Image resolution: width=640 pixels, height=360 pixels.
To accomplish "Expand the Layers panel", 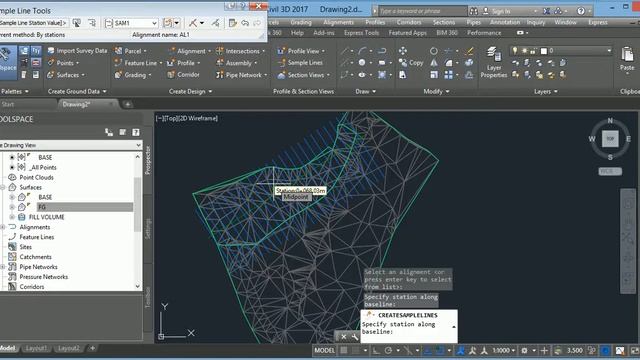I will [546, 91].
